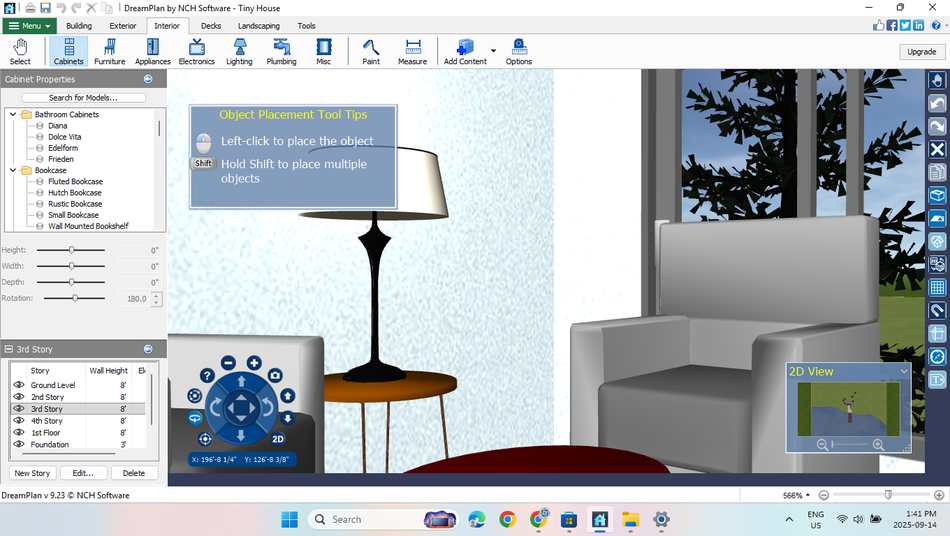The height and width of the screenshot is (536, 950).
Task: Click the Add Content icon
Action: tap(465, 51)
